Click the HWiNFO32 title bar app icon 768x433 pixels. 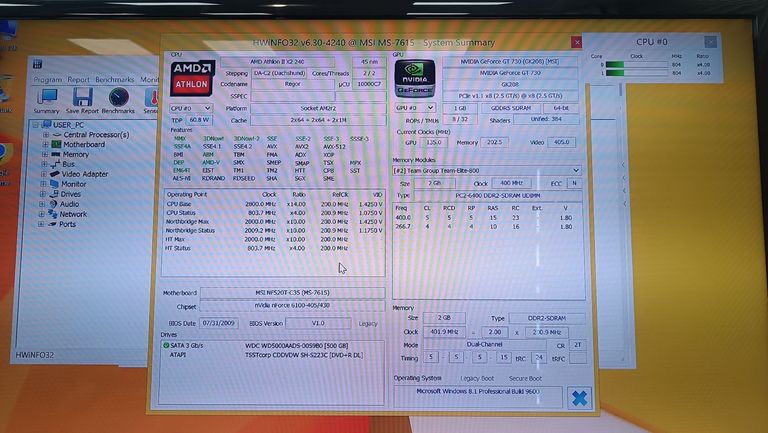coord(37,64)
